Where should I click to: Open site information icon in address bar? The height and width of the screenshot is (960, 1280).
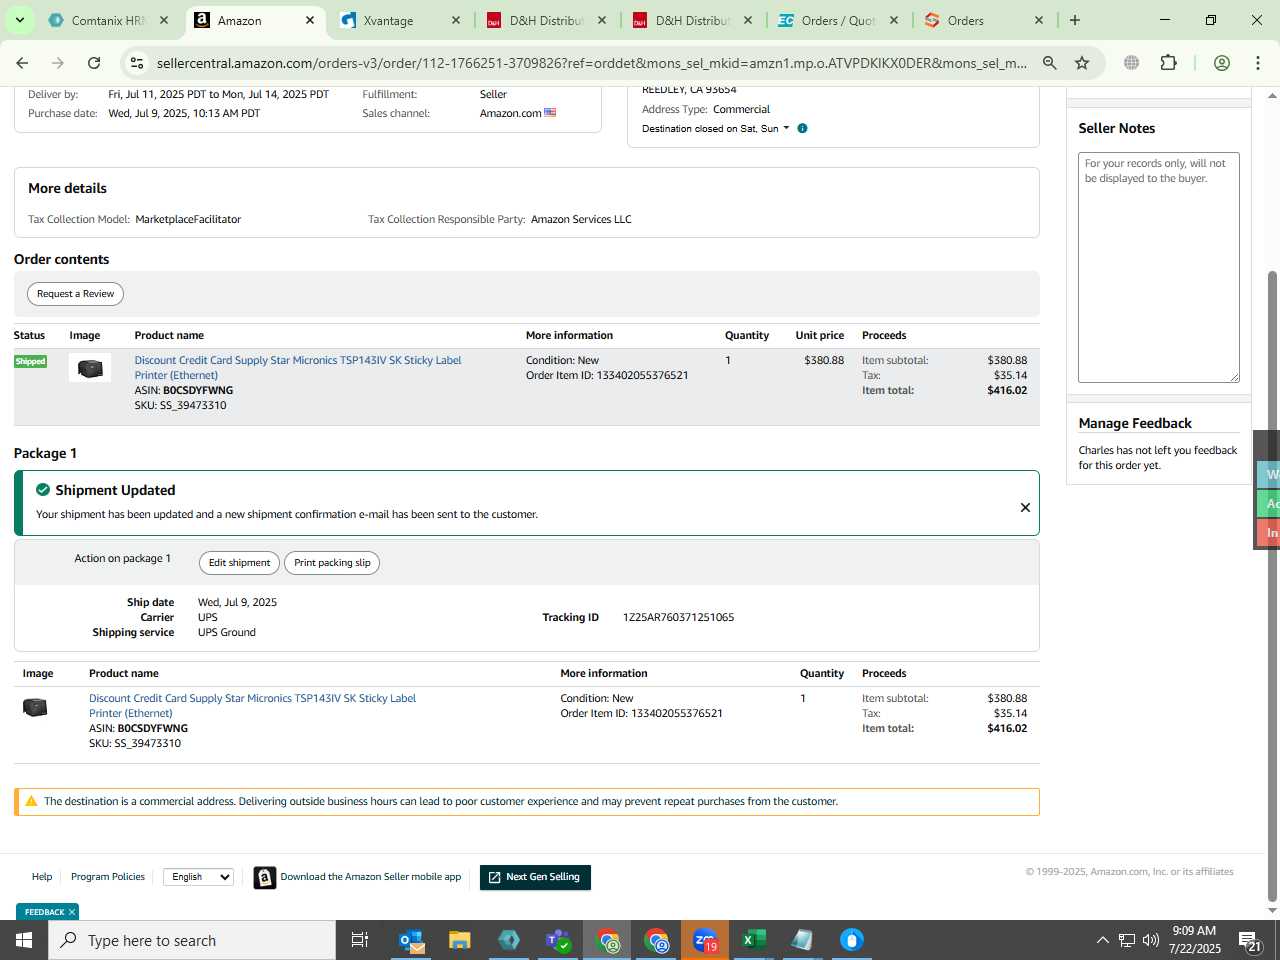(x=137, y=63)
